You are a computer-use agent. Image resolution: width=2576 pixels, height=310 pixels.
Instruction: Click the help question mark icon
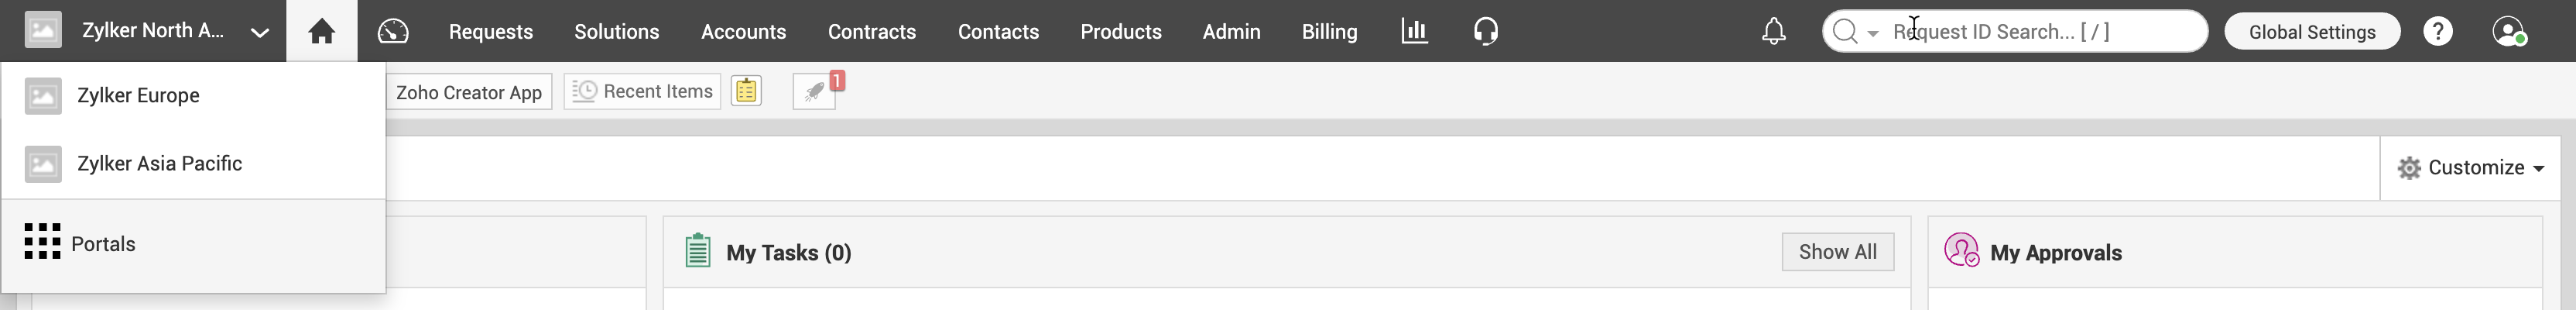[x=2438, y=32]
